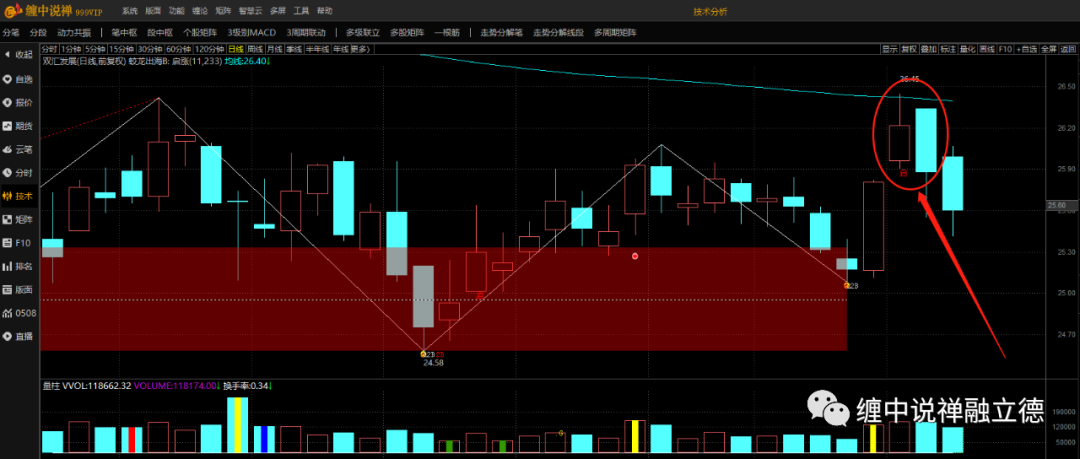Toggle 动力共振 in toolbar
Screen dimensions: 1080x459
point(74,32)
